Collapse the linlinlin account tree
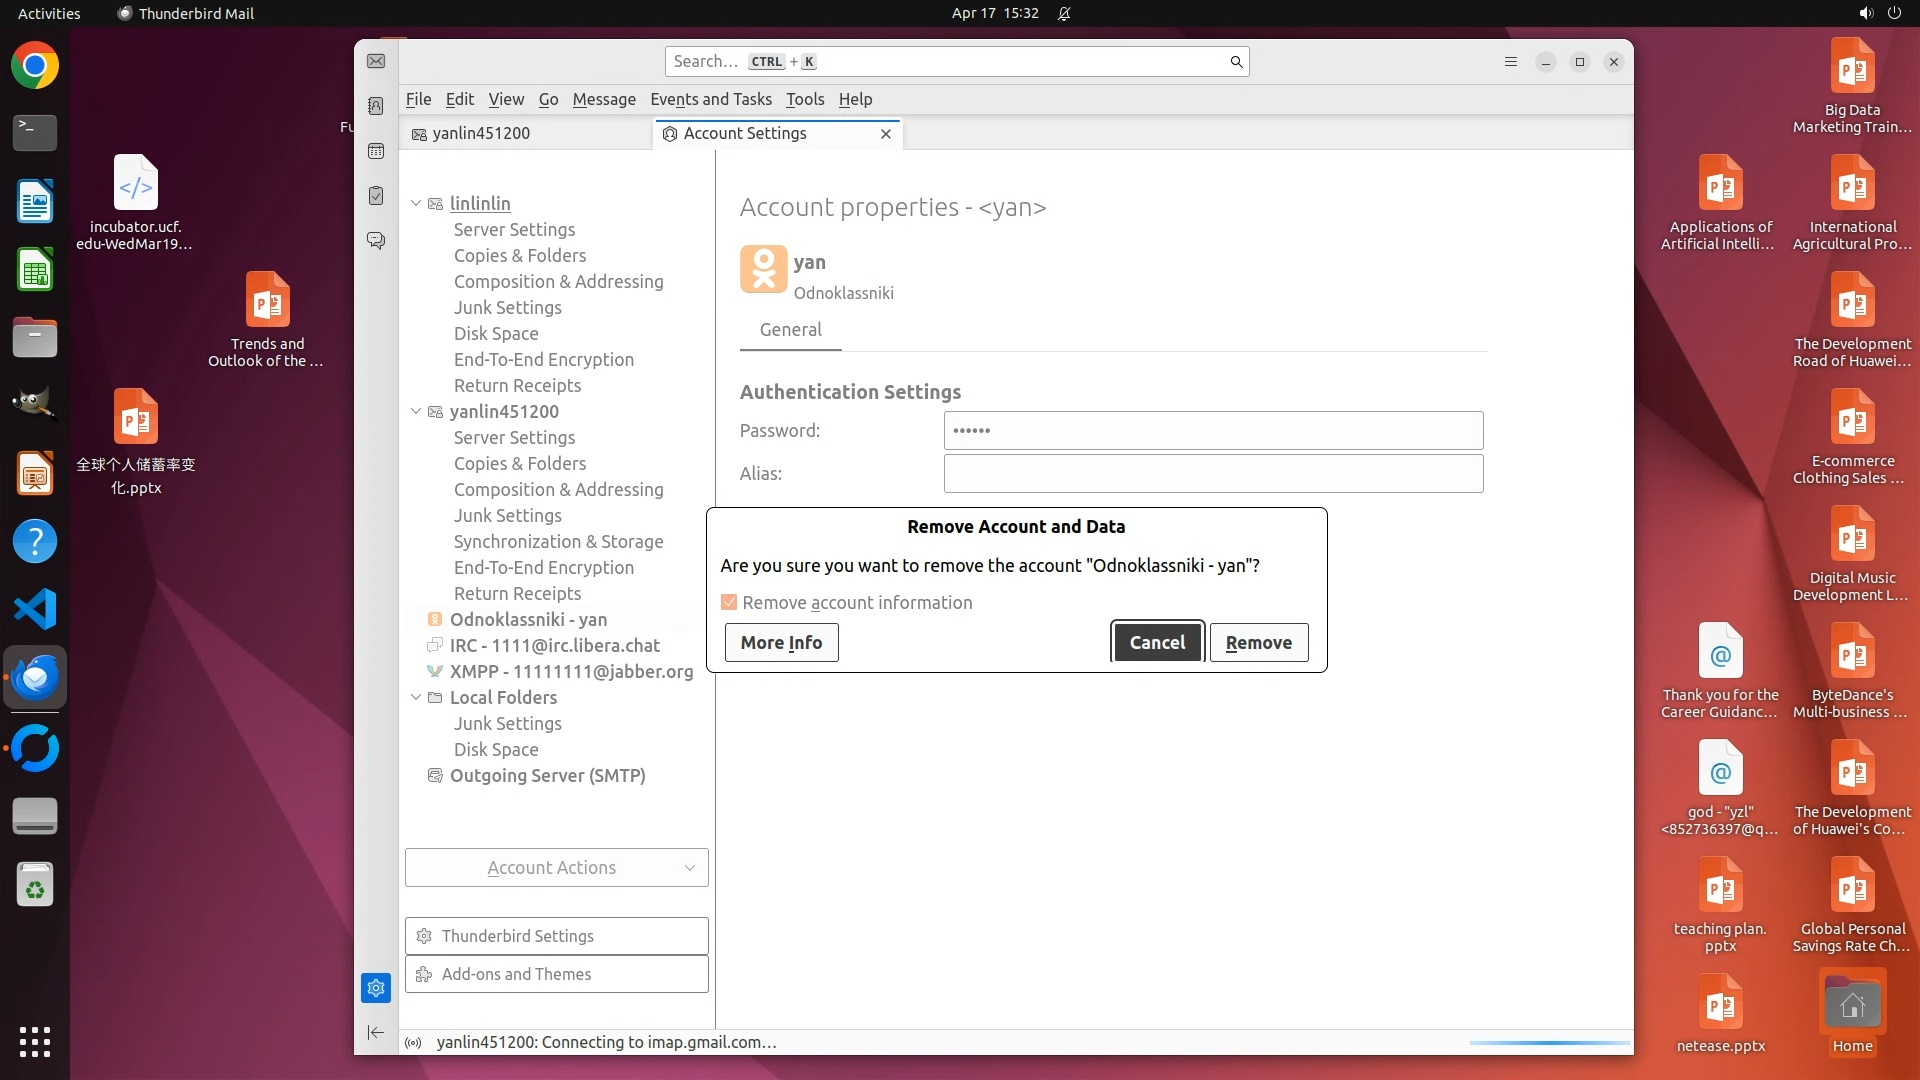1920x1080 pixels. 416,203
